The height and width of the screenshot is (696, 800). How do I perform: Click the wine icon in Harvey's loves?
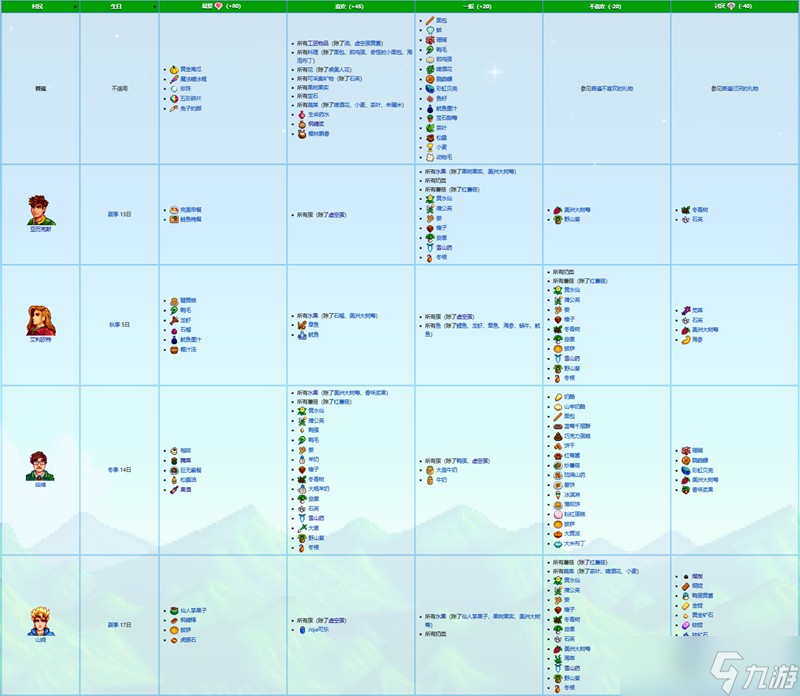coord(174,490)
